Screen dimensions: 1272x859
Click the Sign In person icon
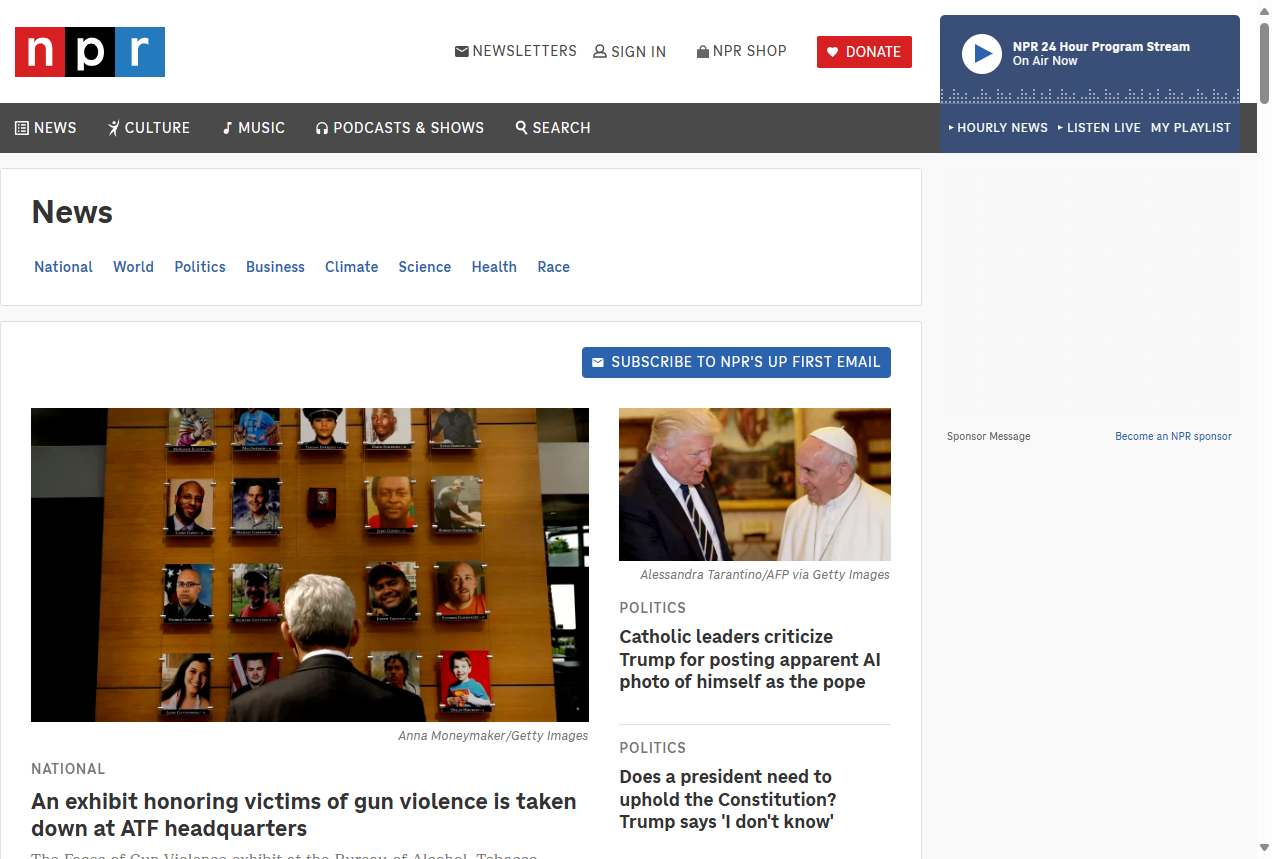600,52
